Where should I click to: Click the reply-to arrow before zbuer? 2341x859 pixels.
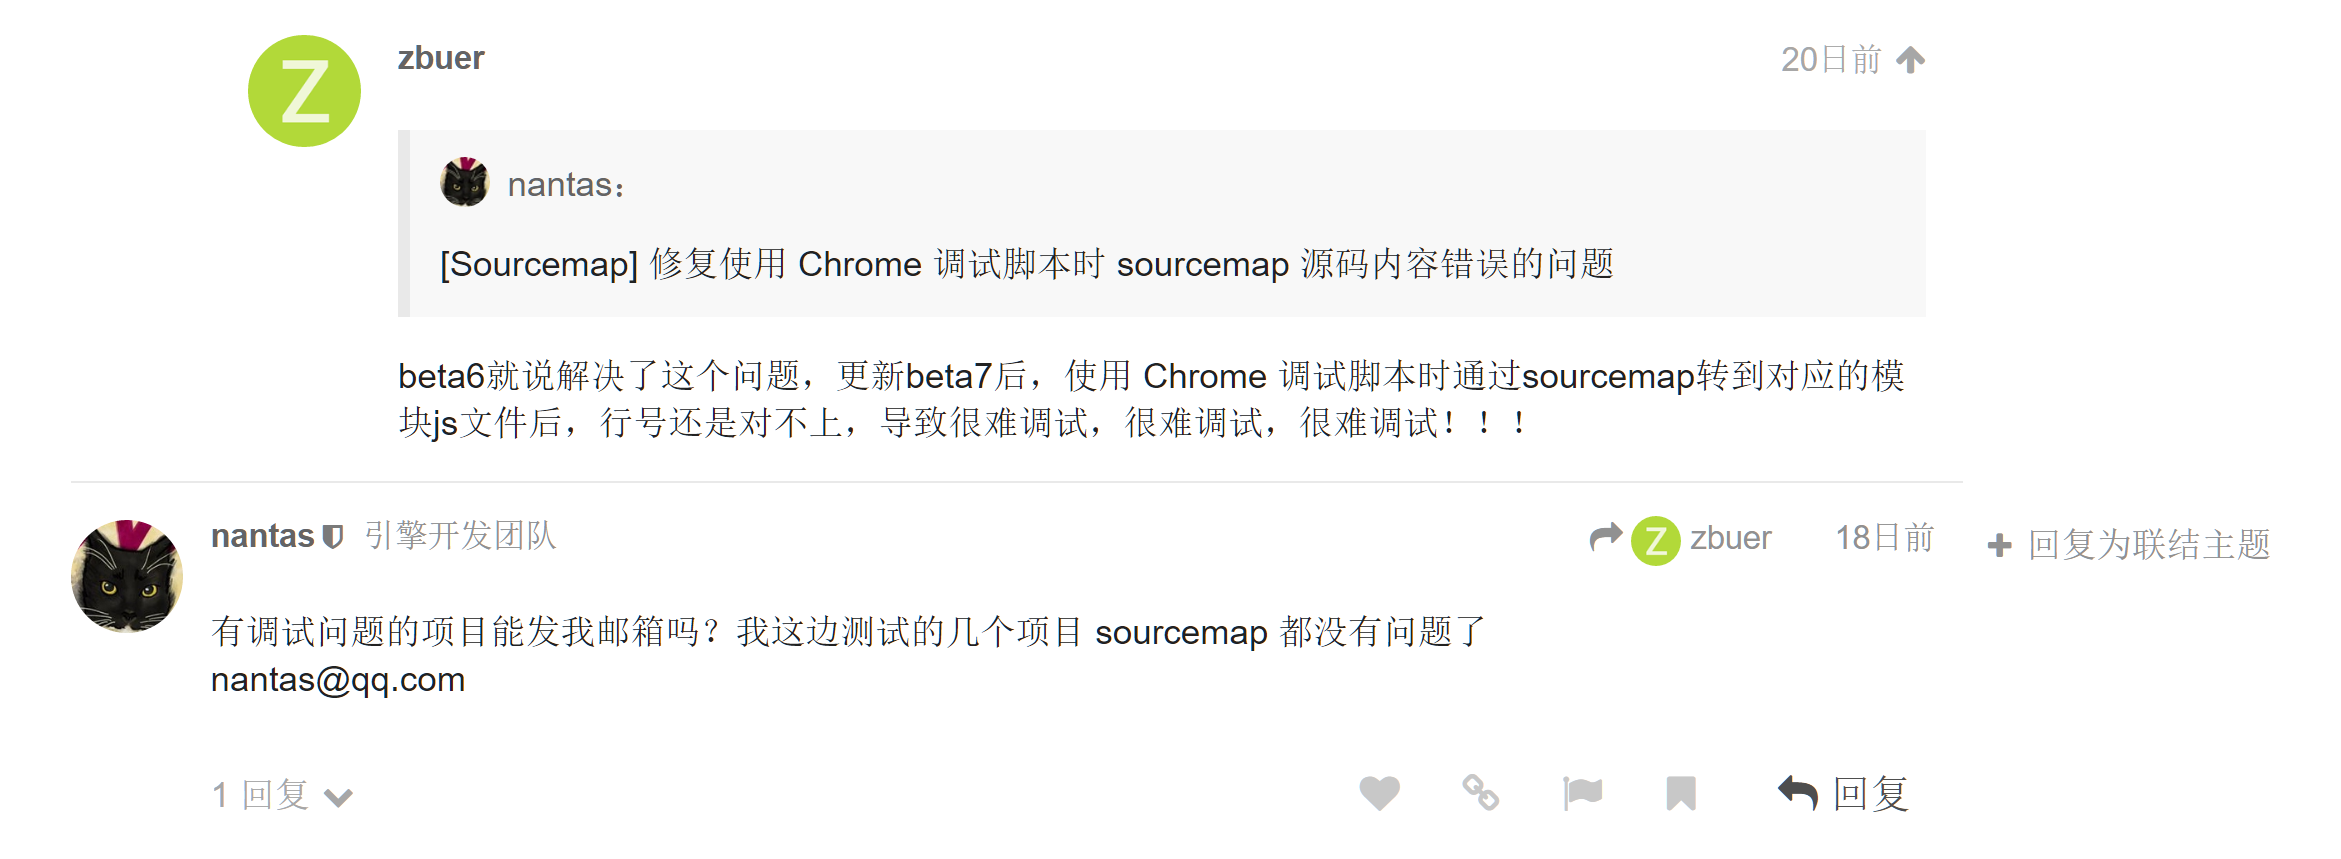(x=1605, y=538)
